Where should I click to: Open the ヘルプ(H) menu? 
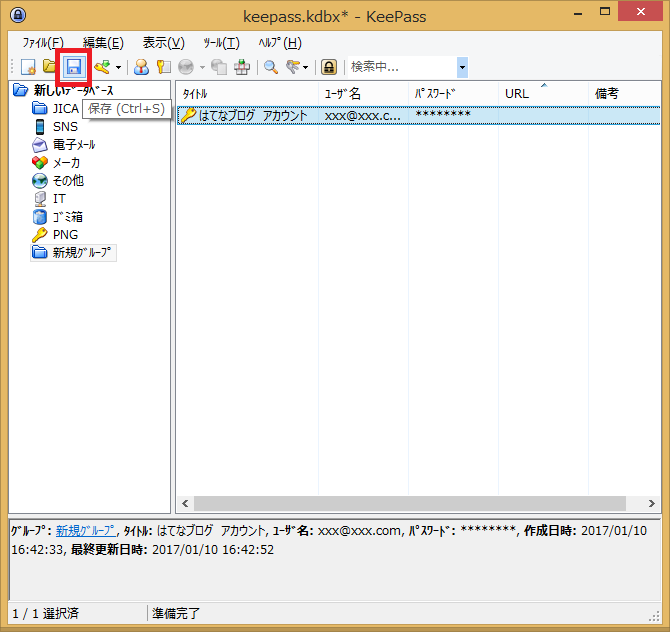(280, 43)
